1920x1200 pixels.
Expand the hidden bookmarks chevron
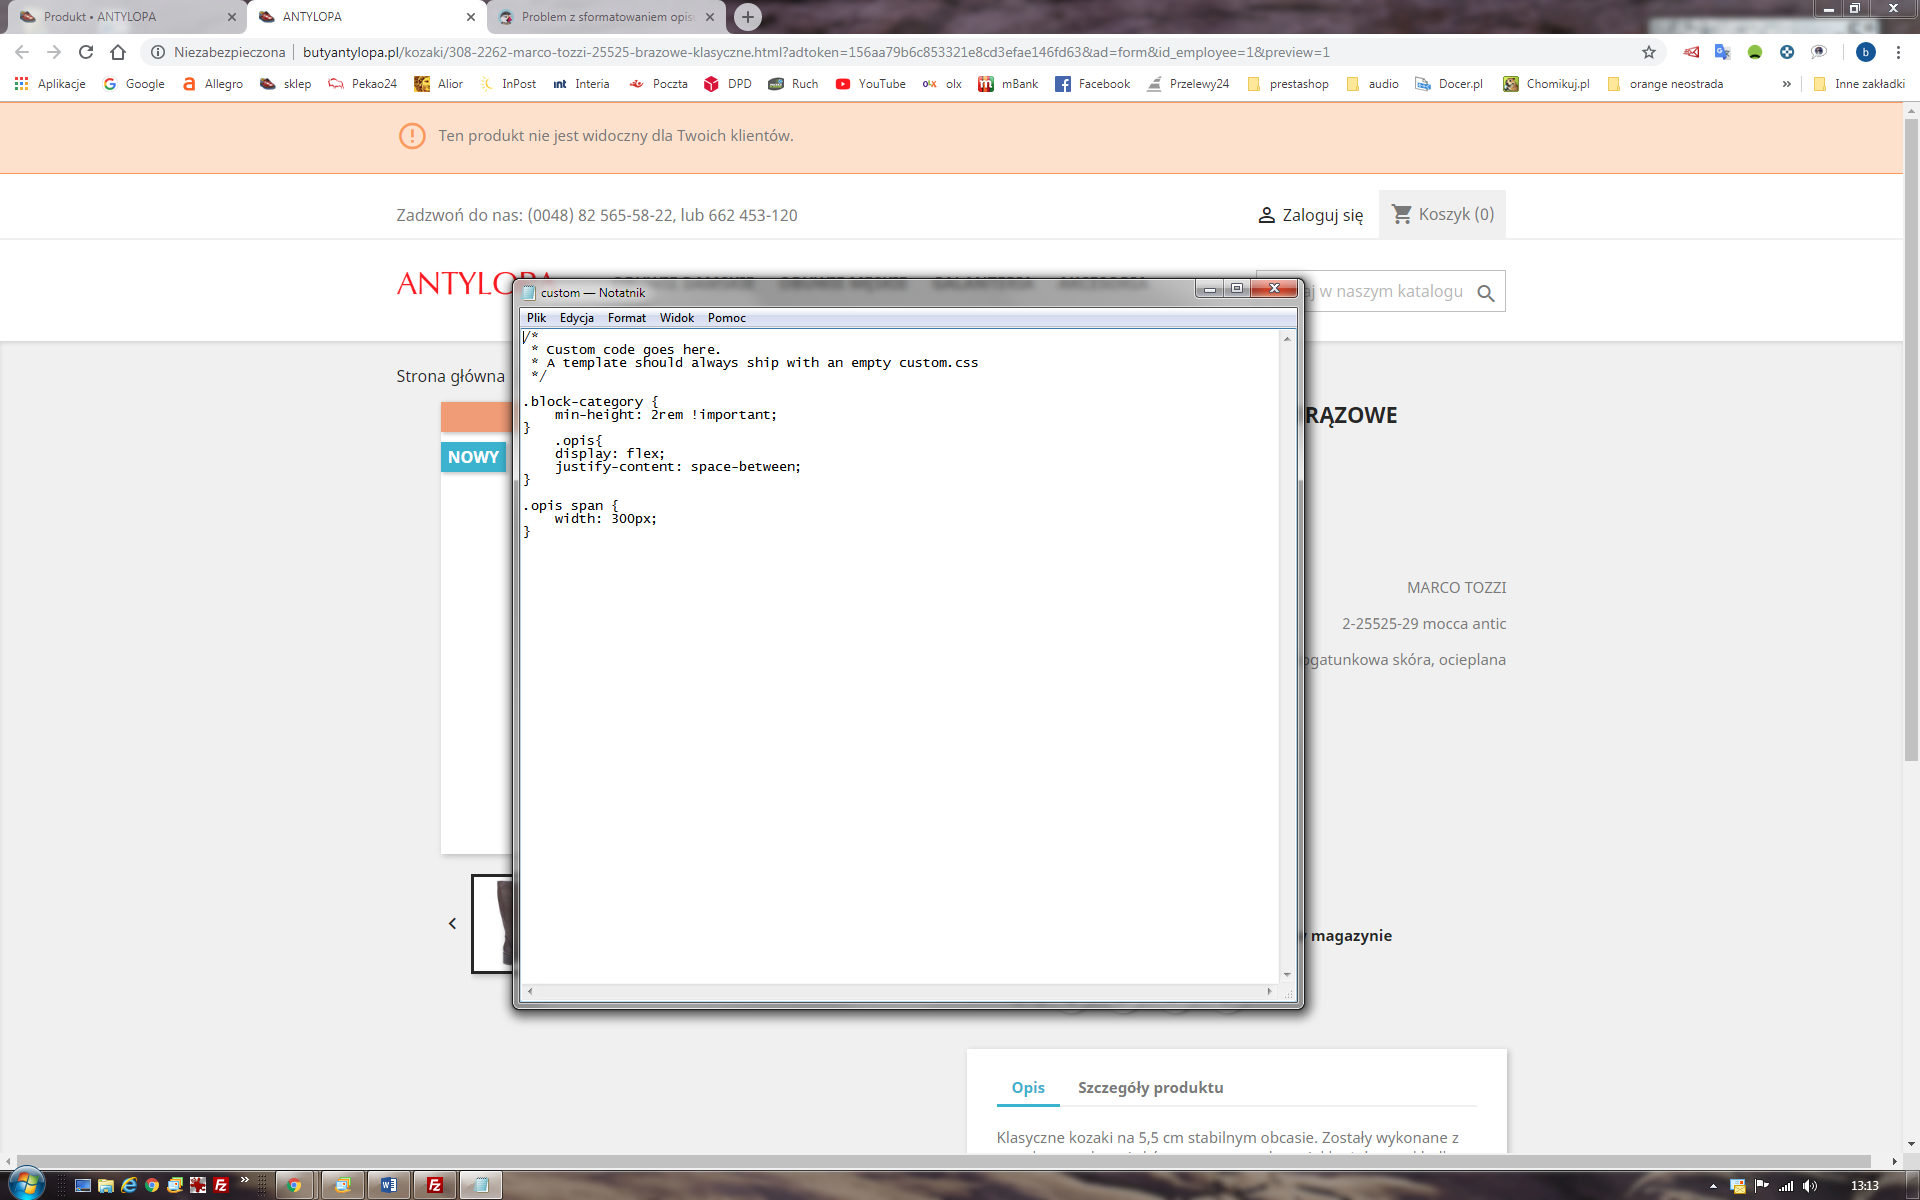(x=1786, y=84)
